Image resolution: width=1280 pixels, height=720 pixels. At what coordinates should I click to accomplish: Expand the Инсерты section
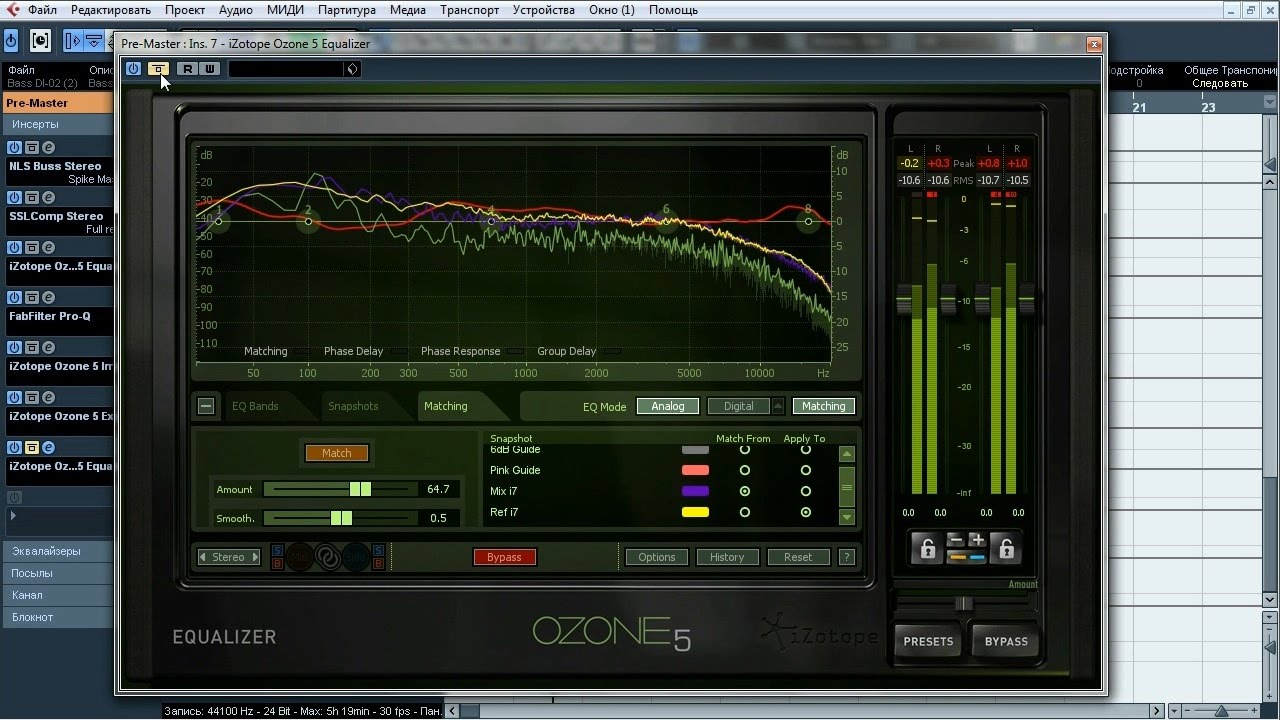58,124
